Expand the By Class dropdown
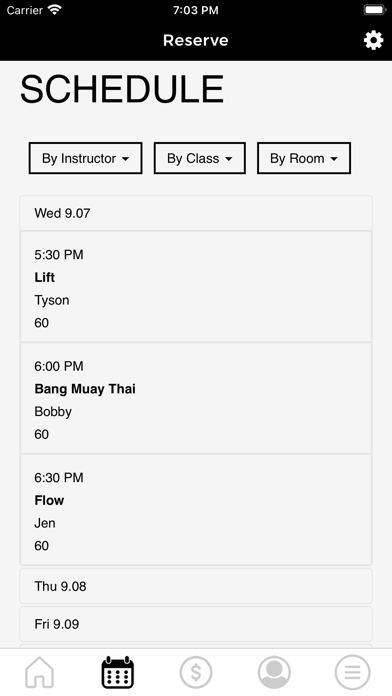 point(200,158)
